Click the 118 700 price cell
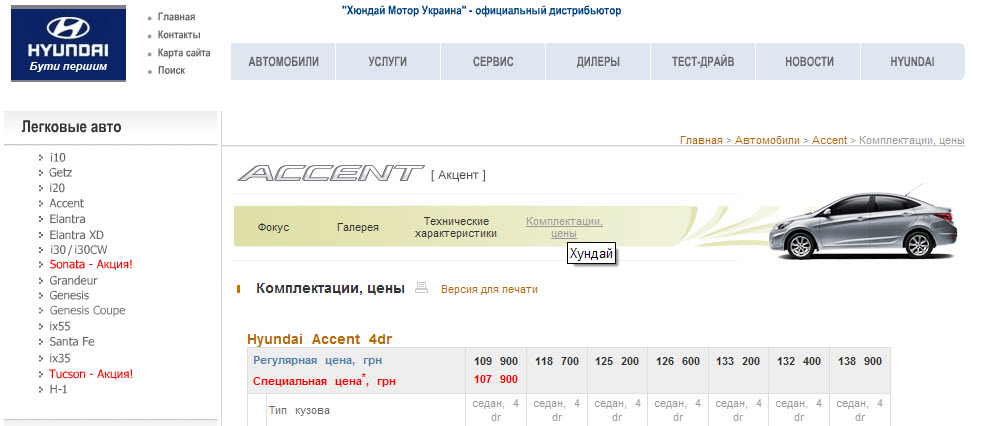 point(556,361)
